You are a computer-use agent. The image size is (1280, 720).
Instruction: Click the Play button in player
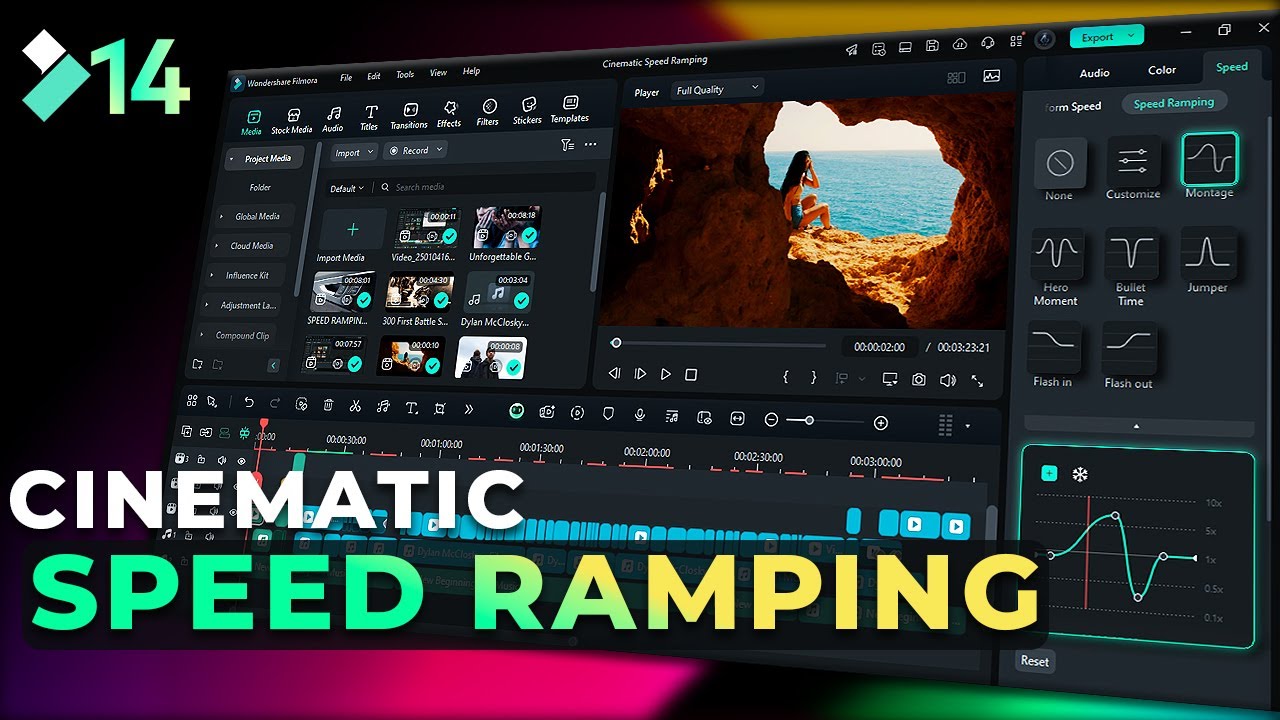point(666,374)
